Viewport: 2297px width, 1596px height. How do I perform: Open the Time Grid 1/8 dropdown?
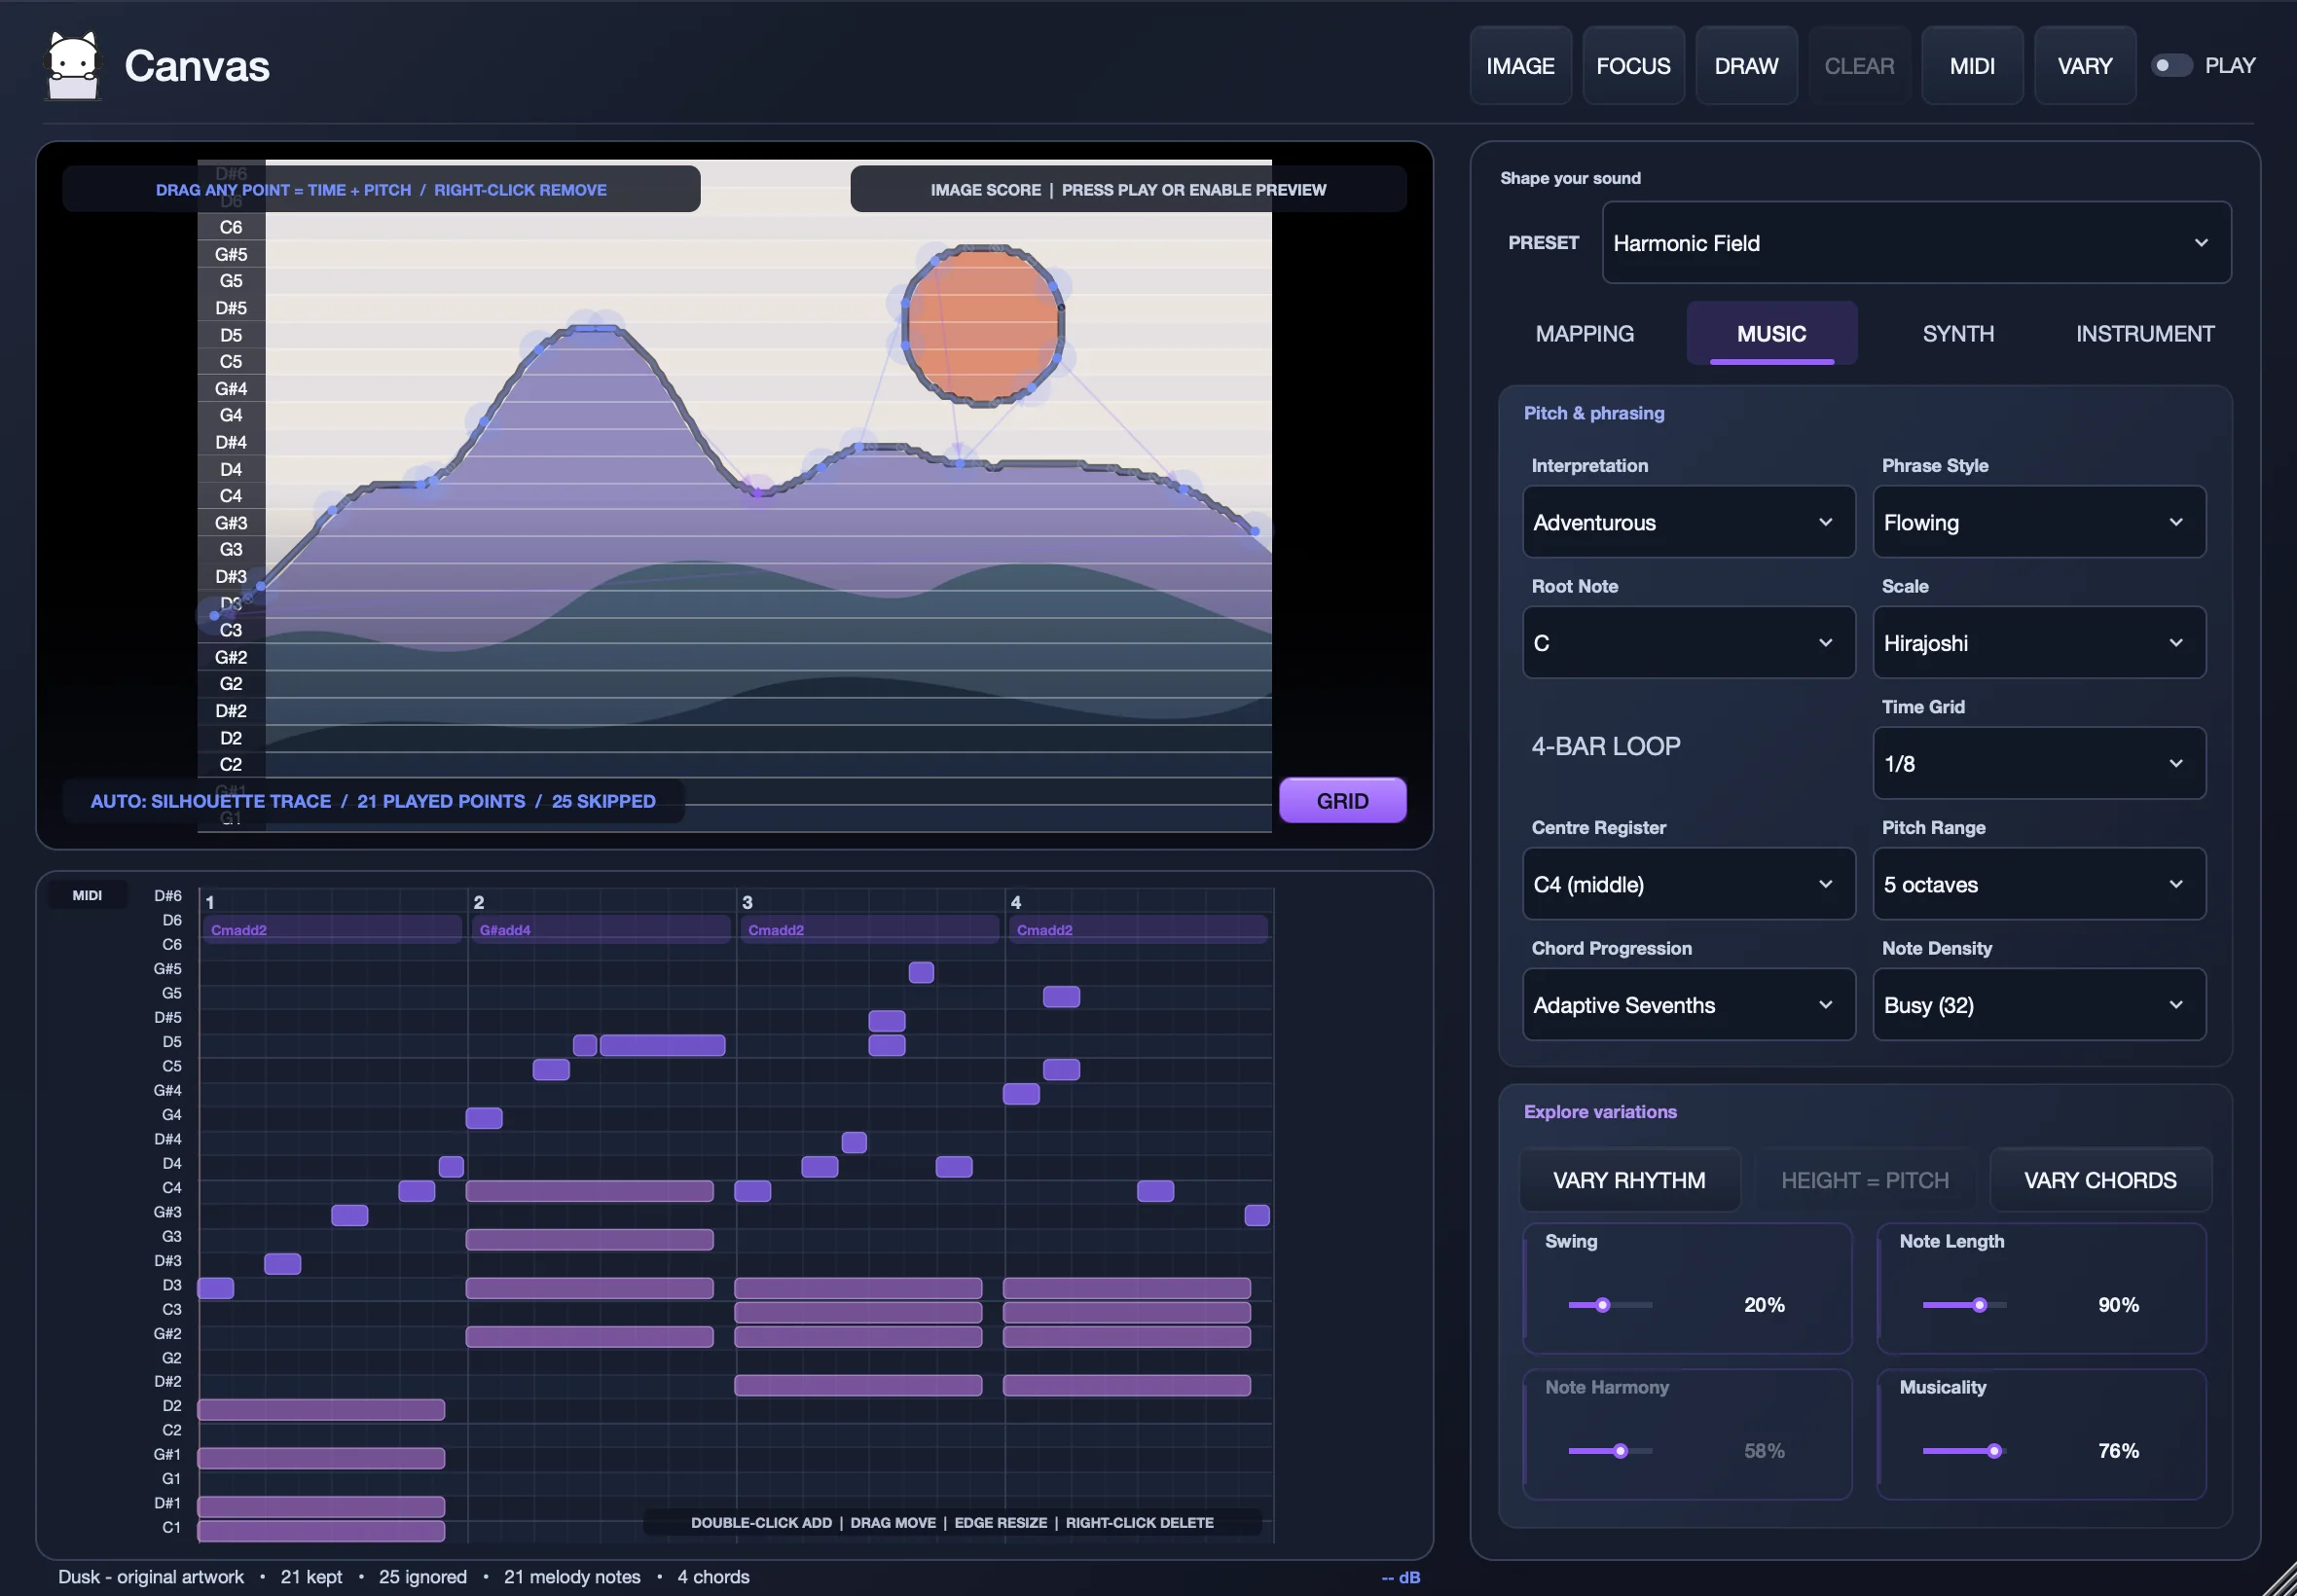pos(2039,763)
